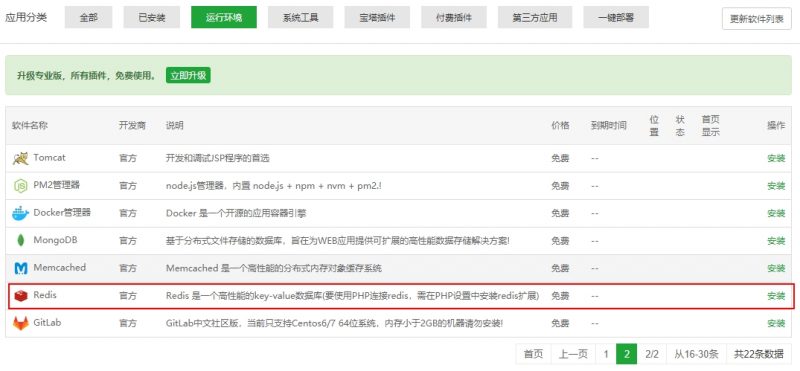Open the 系统工具 category tab

[x=301, y=17]
